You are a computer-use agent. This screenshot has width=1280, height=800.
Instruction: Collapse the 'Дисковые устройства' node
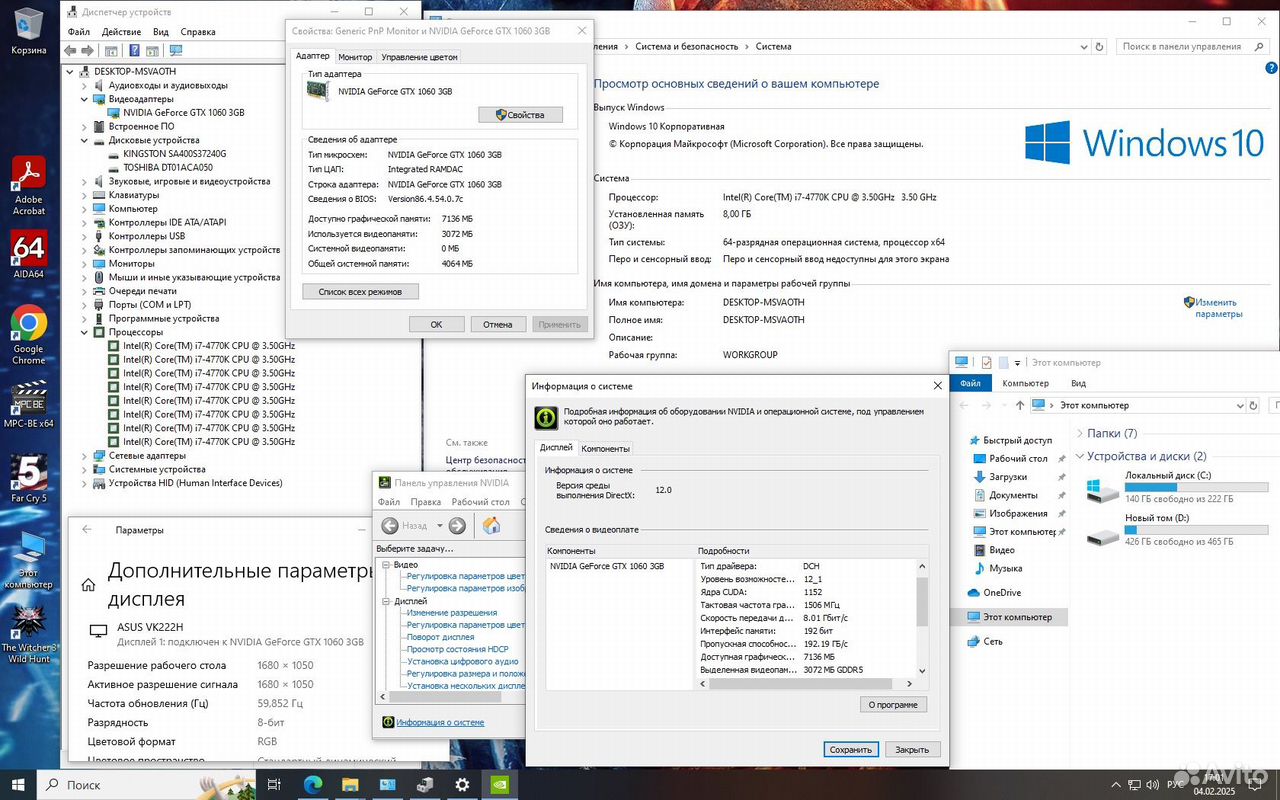click(85, 140)
